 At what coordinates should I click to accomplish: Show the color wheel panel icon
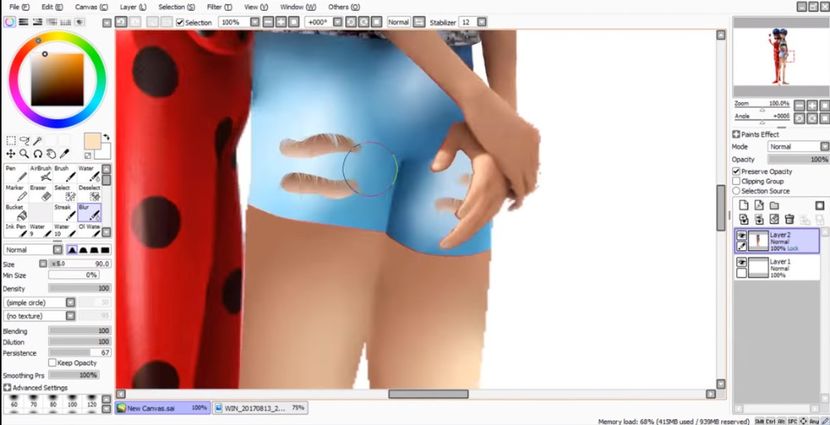click(x=10, y=22)
